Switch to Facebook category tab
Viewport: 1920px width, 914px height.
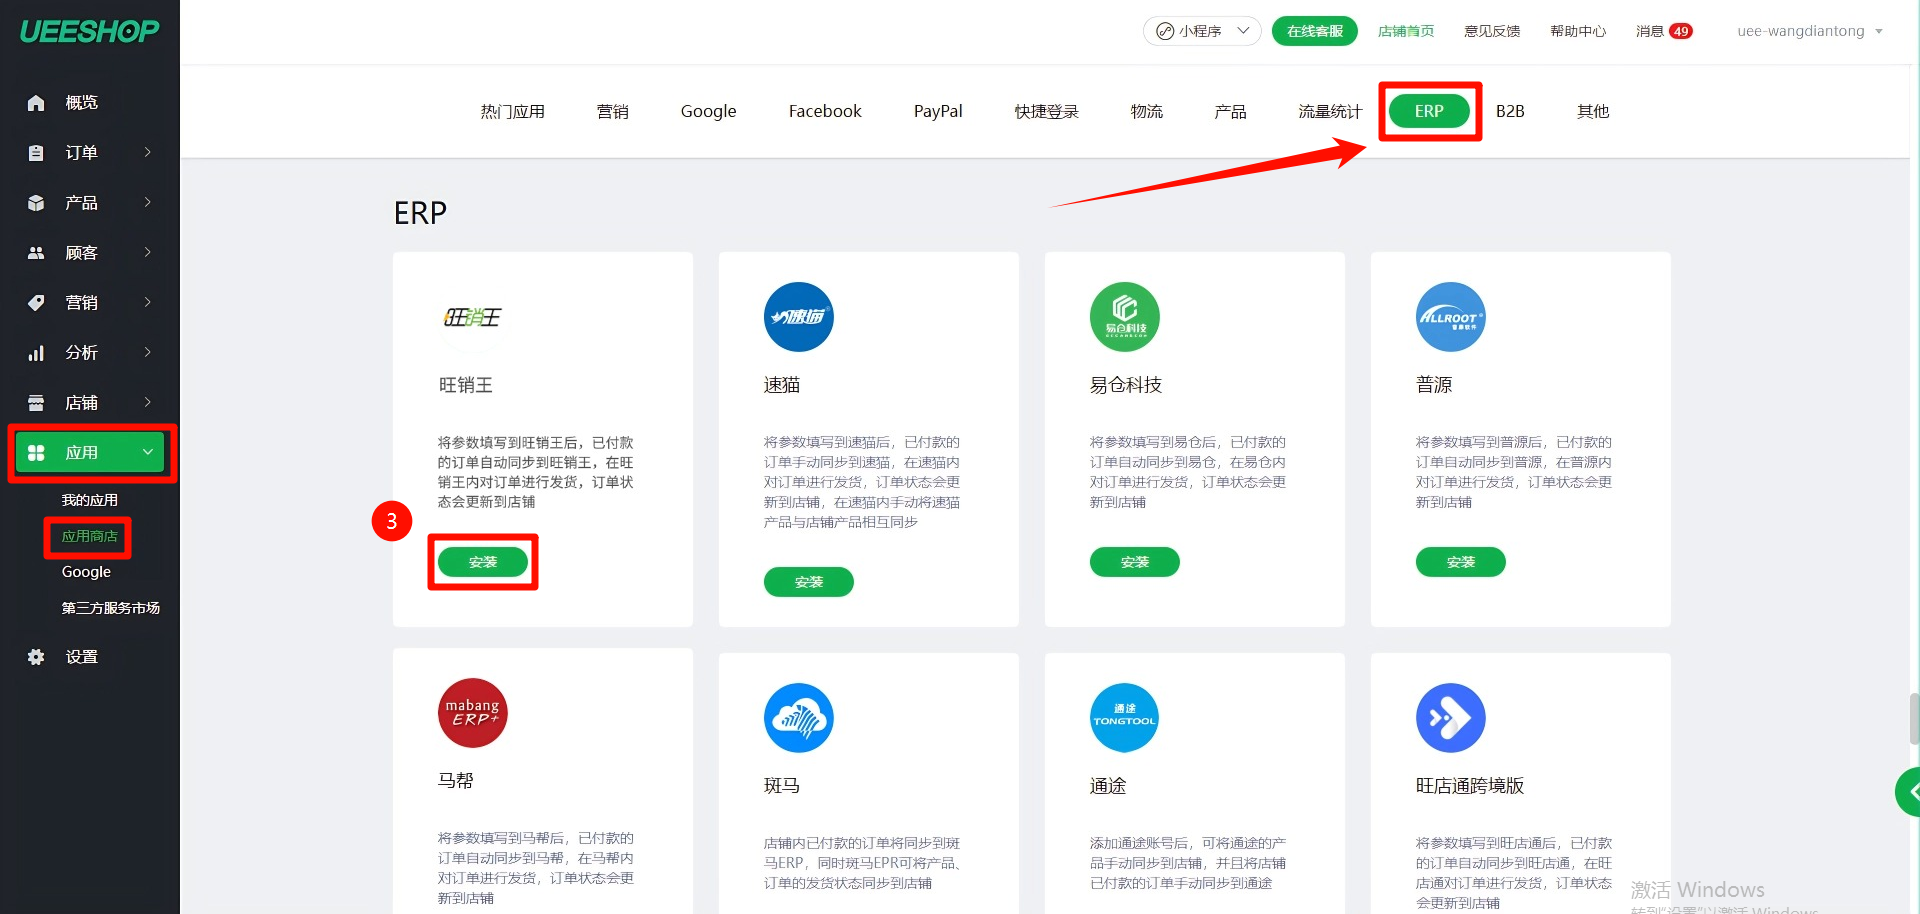tap(825, 111)
